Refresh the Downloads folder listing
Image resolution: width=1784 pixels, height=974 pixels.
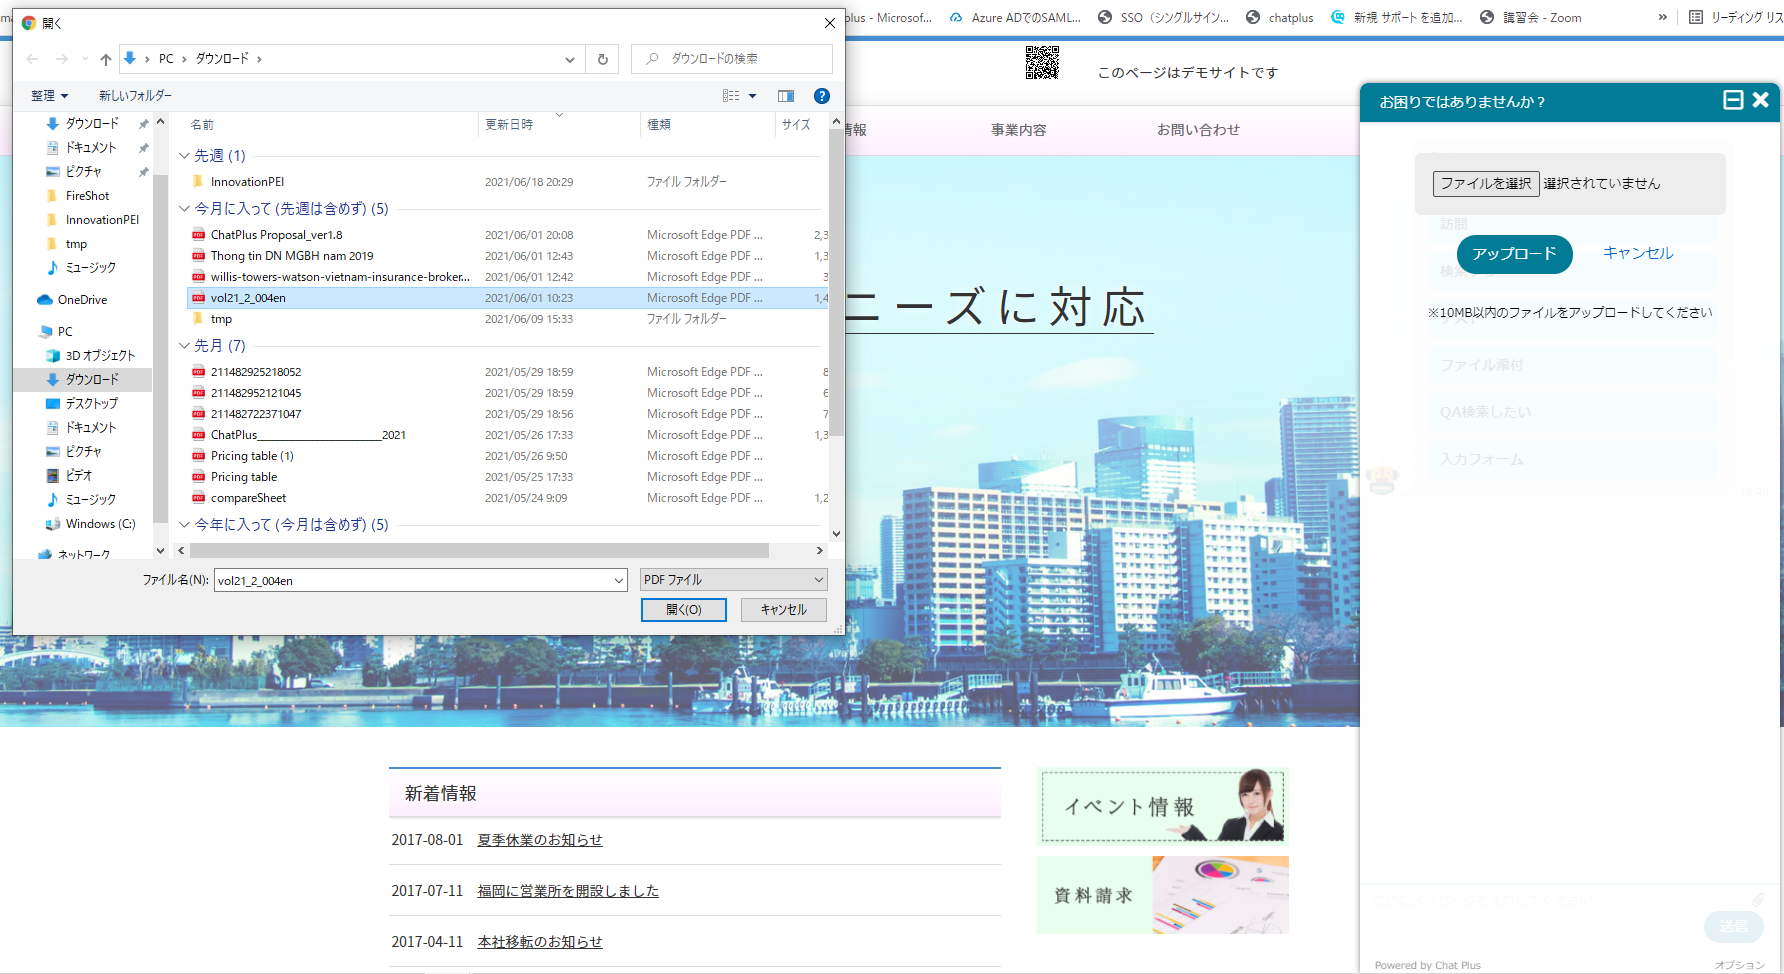coord(603,59)
